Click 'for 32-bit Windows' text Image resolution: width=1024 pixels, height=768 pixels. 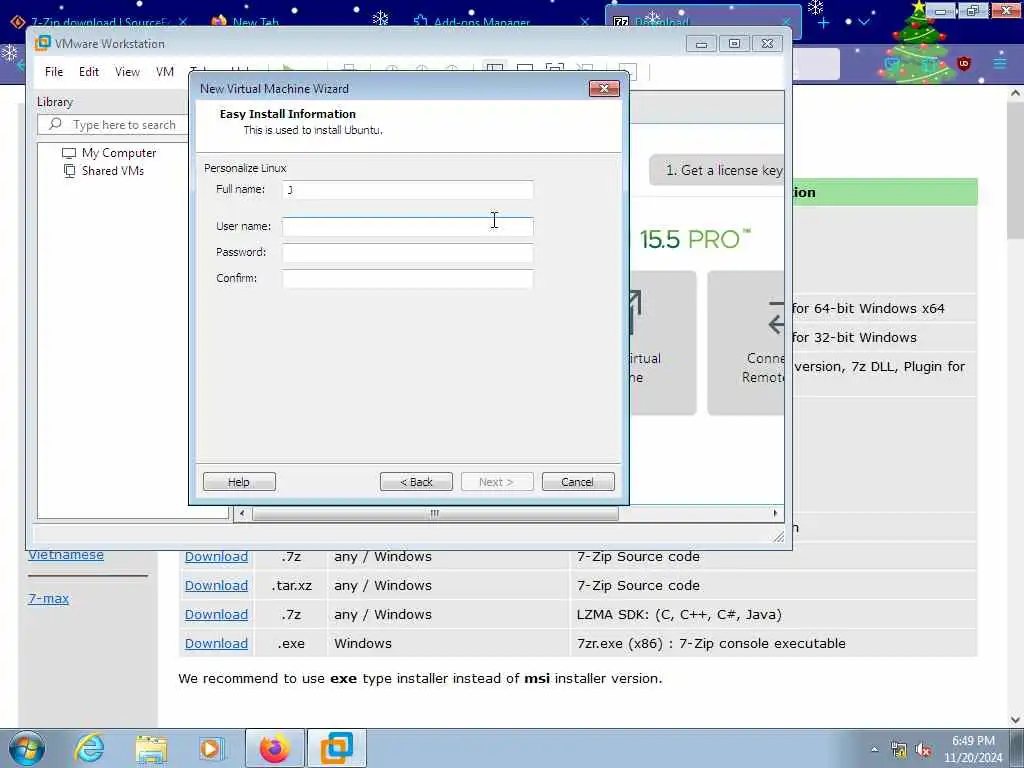pos(854,338)
